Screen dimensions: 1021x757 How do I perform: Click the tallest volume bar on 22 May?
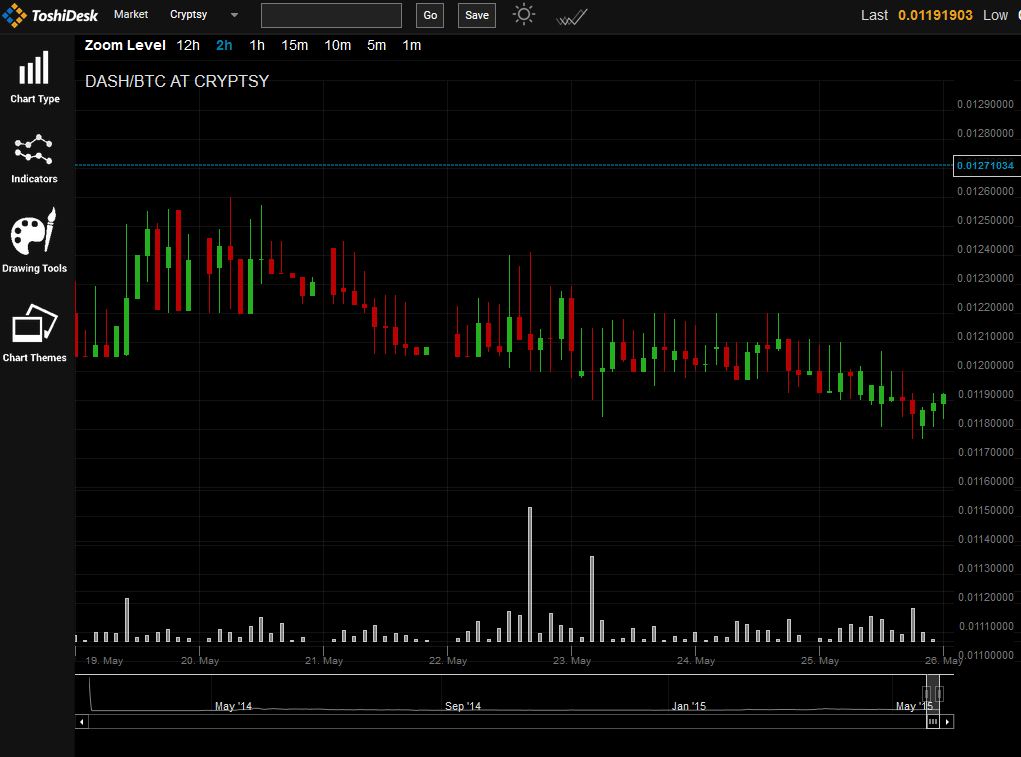click(530, 574)
